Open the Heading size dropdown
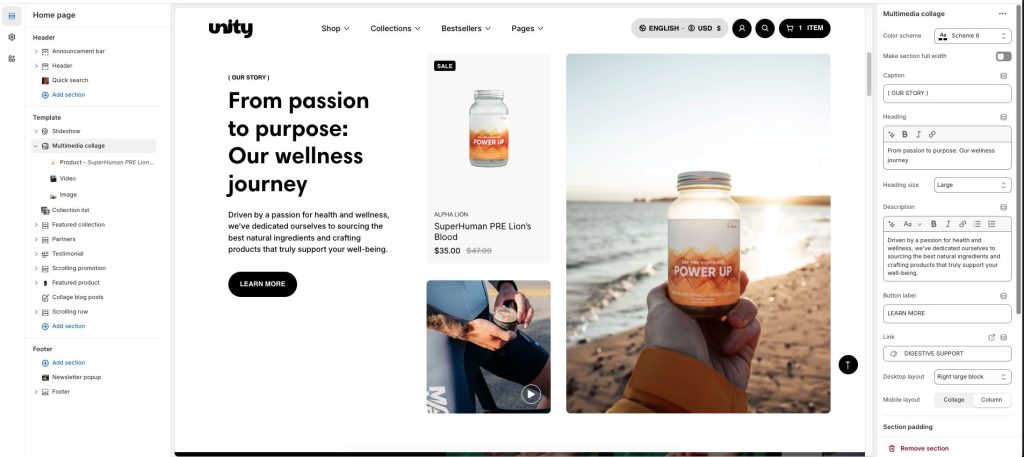 coord(972,185)
